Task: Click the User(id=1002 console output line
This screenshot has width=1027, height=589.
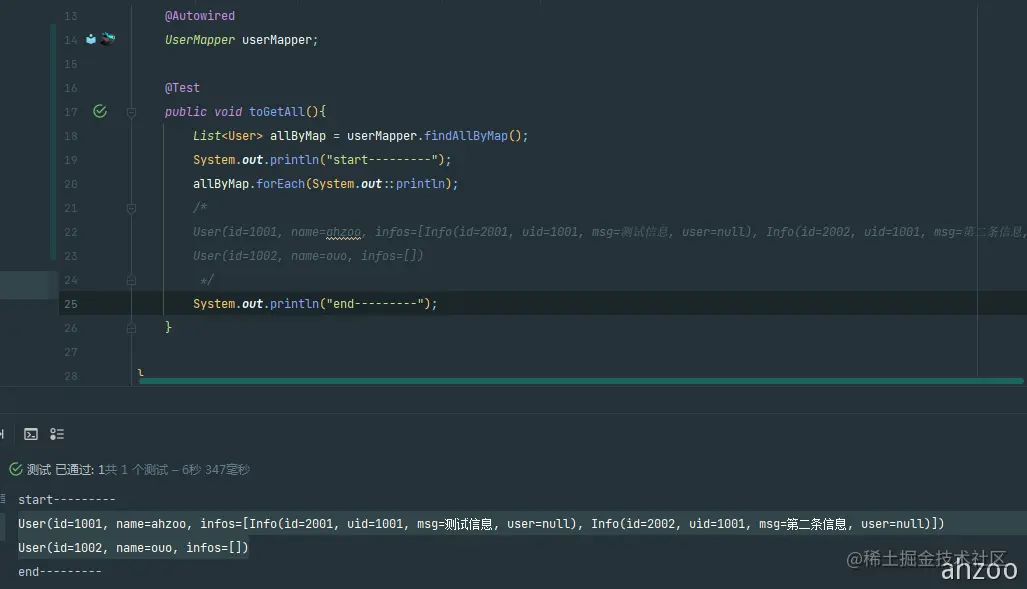Action: [x=134, y=548]
